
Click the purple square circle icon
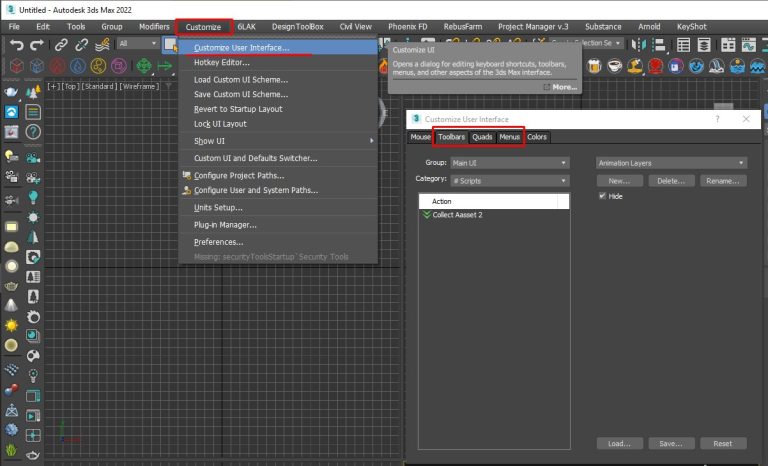[119, 66]
